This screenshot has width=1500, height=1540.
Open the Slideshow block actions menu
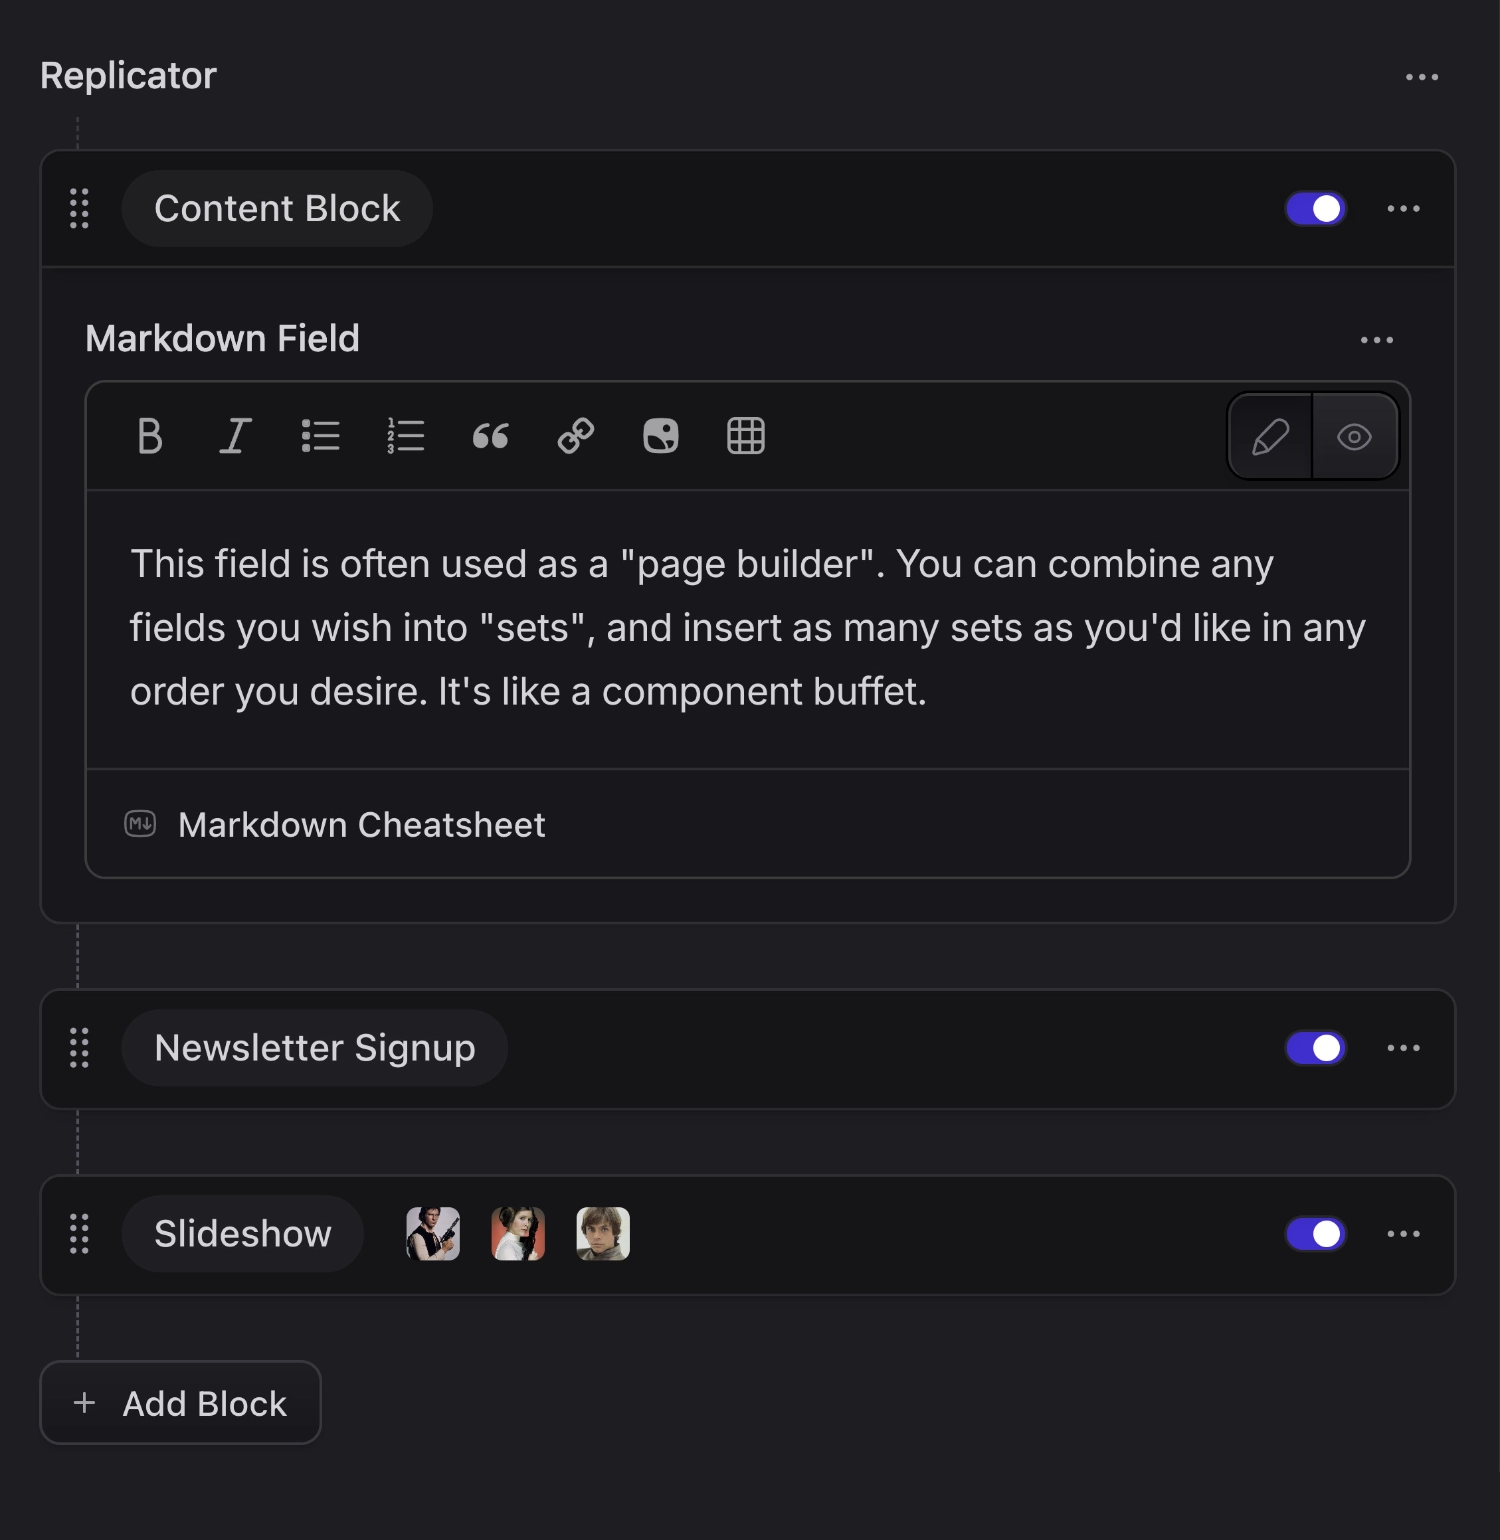coord(1405,1234)
